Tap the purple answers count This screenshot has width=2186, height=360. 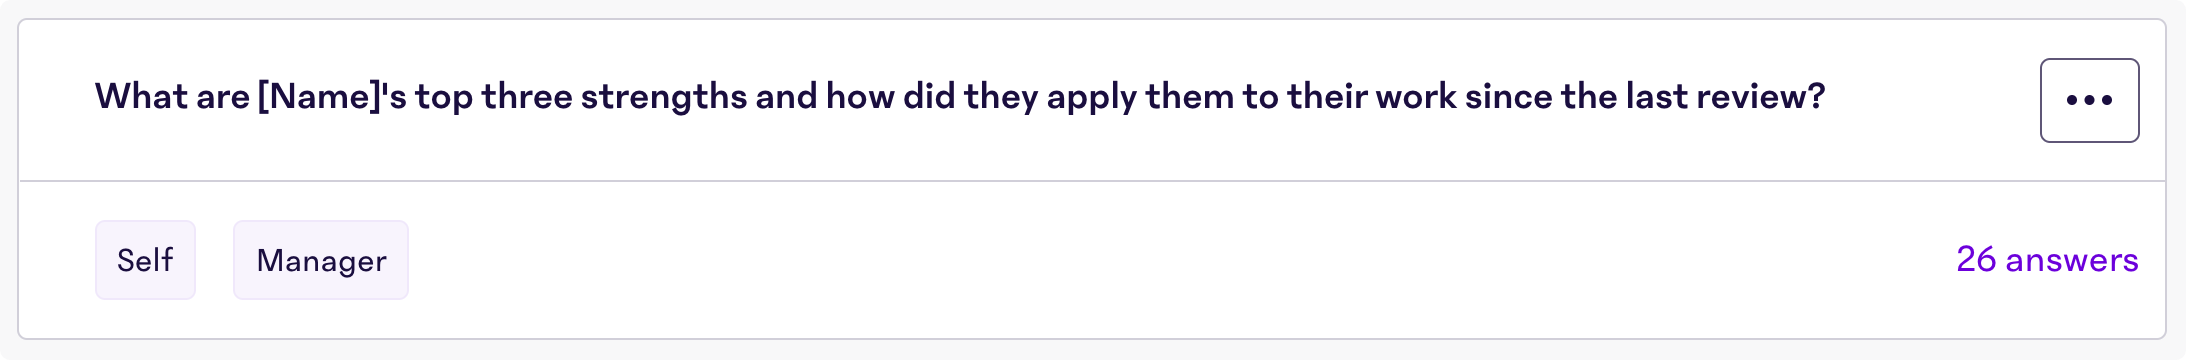pos(2047,260)
